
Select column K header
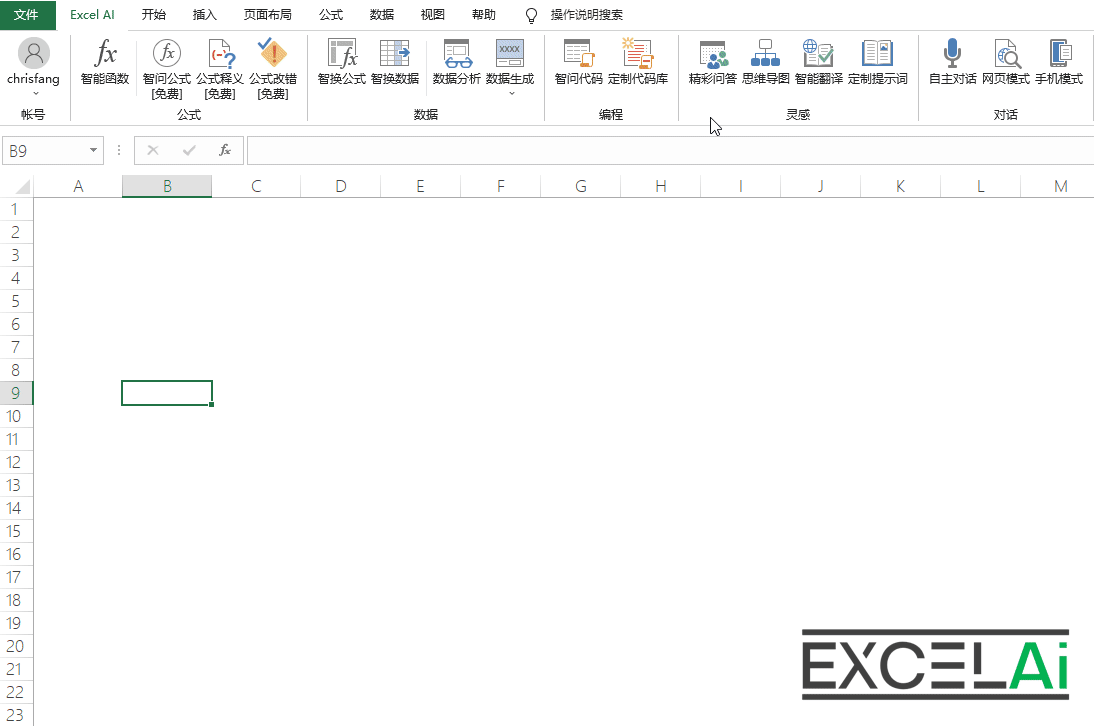click(x=900, y=186)
